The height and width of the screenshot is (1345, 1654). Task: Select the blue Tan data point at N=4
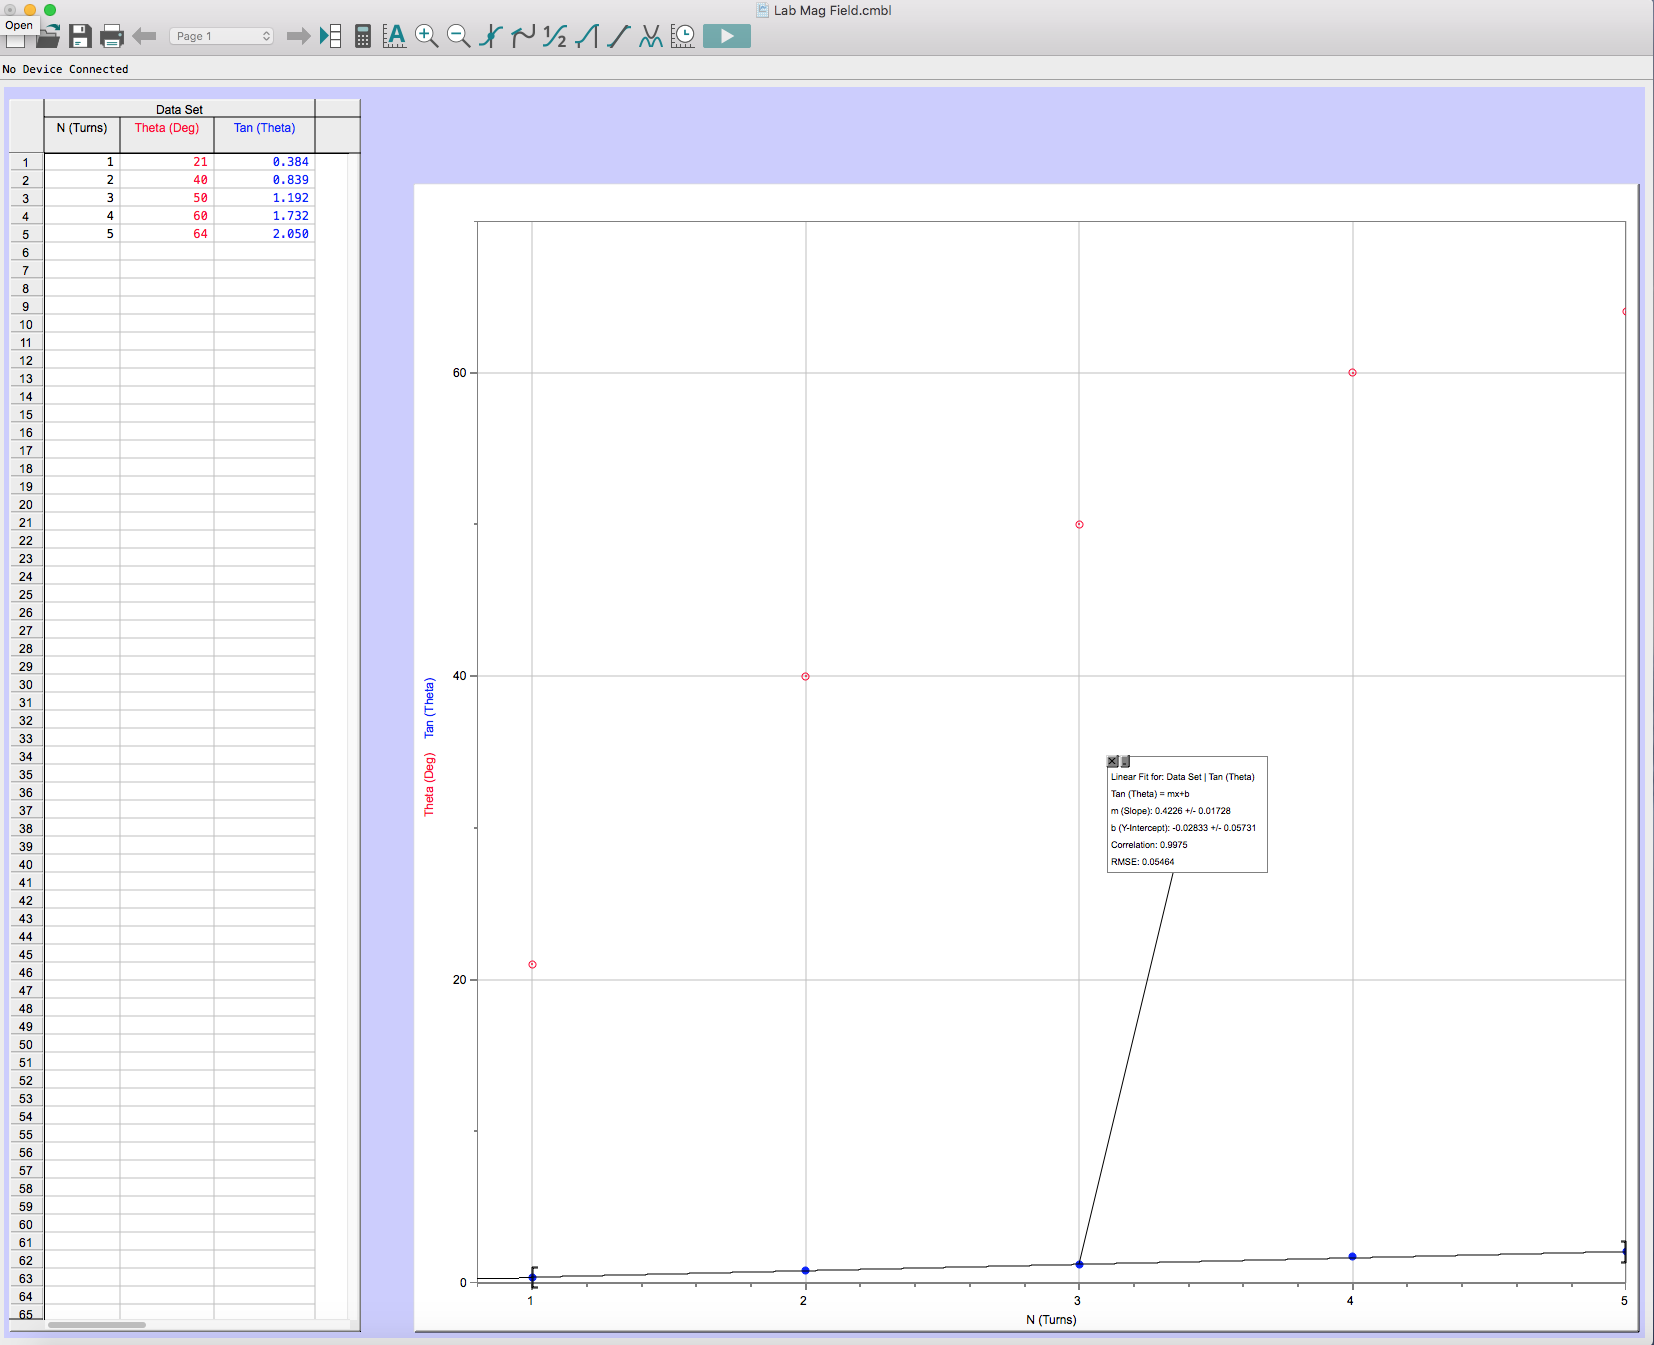pos(1352,1257)
